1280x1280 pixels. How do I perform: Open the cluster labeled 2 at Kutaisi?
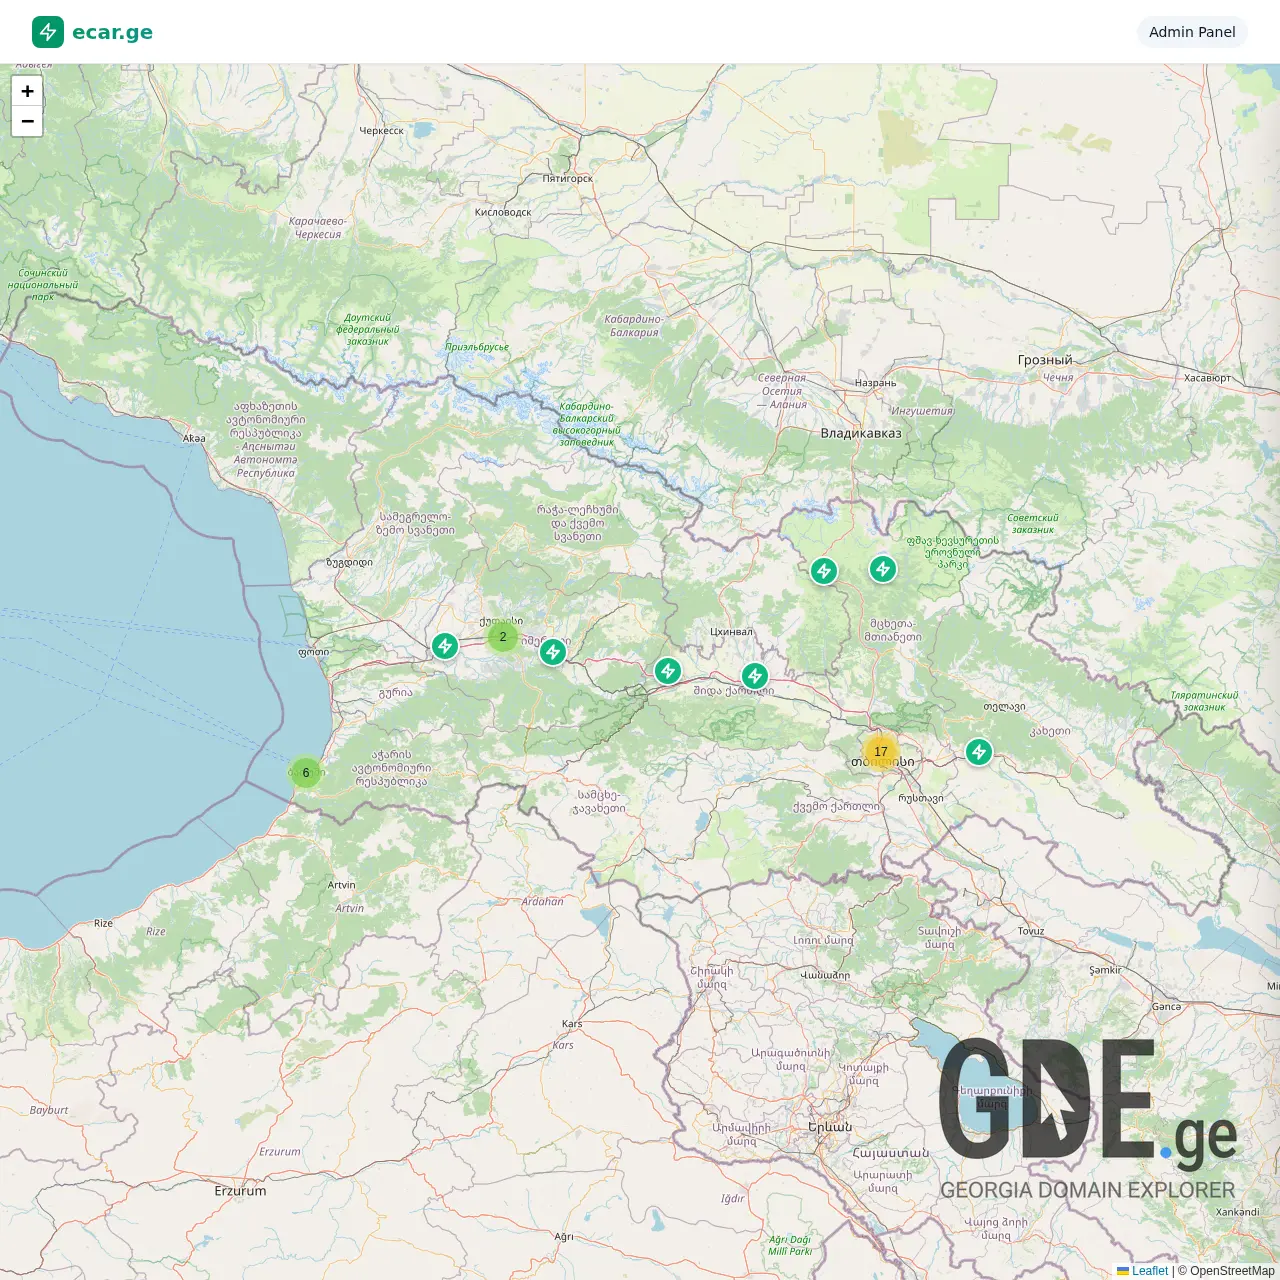click(503, 636)
